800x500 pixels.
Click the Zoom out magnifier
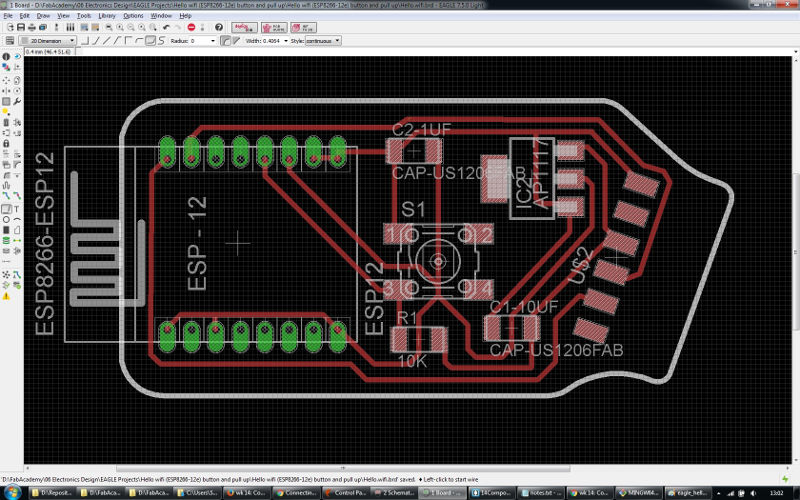pos(131,27)
